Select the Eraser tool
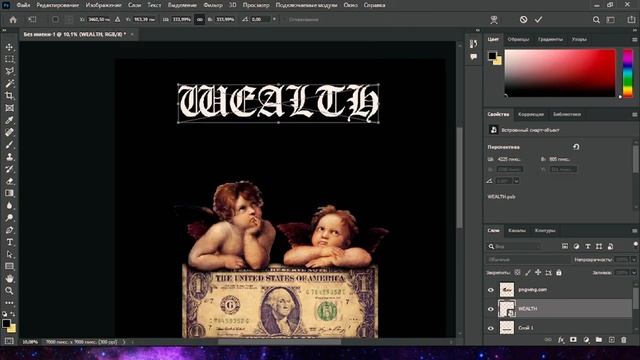 point(9,181)
